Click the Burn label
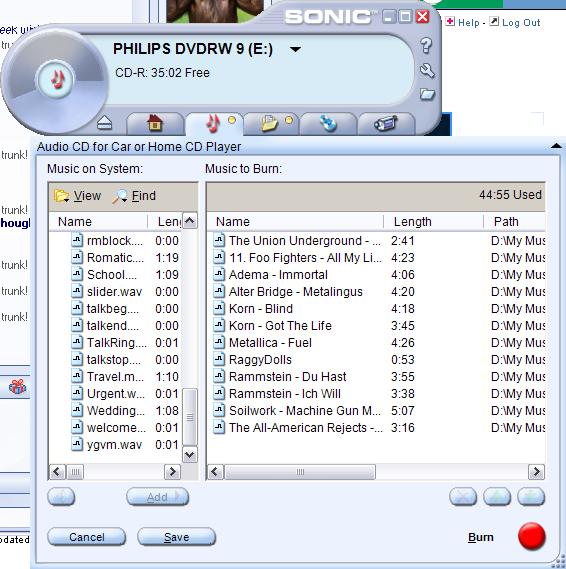 pyautogui.click(x=480, y=537)
